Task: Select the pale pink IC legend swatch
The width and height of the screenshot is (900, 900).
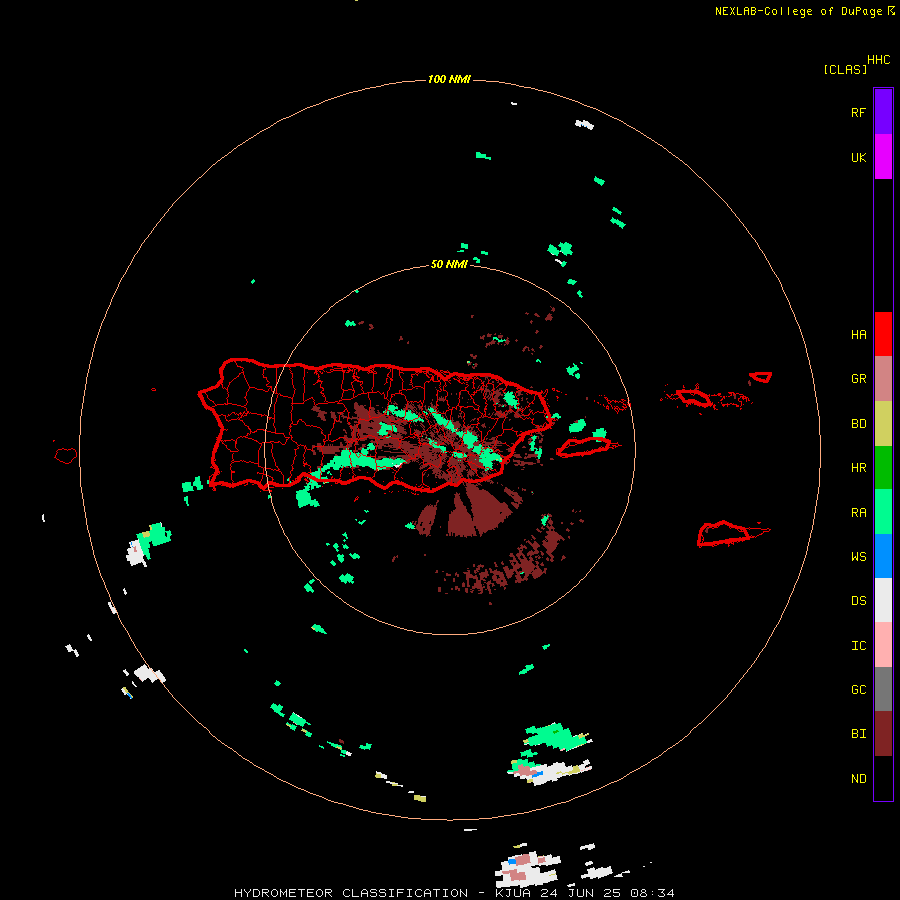Action: 883,645
